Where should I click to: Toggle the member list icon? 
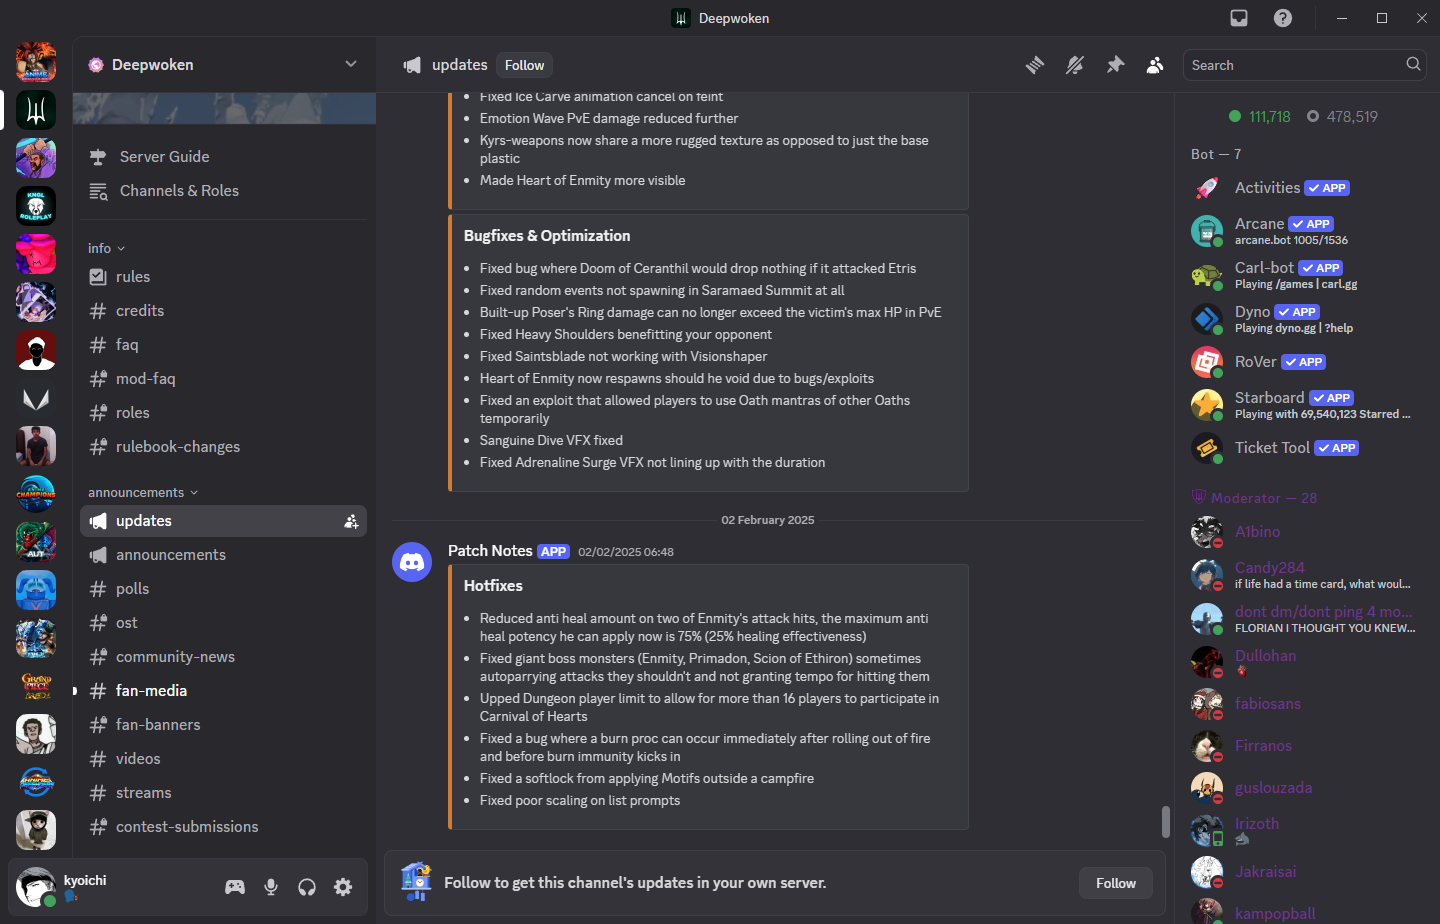pyautogui.click(x=1155, y=65)
